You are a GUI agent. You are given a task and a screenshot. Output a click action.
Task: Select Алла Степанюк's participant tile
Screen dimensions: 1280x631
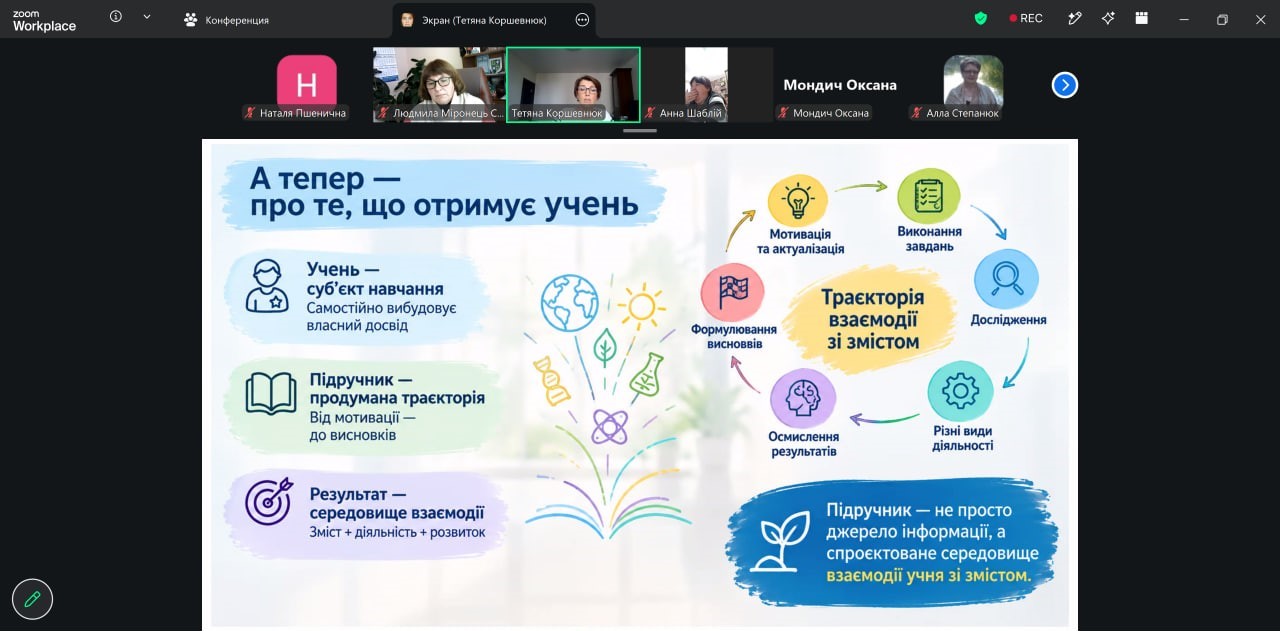point(973,84)
